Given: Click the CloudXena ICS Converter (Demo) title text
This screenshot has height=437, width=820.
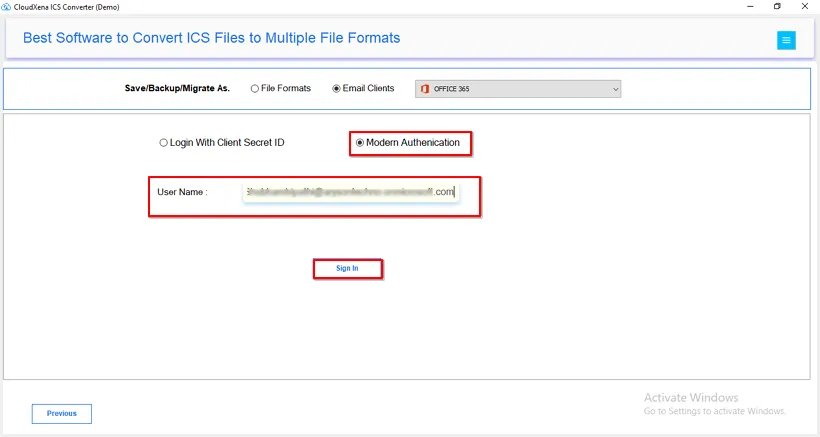Looking at the screenshot, I should coord(66,7).
